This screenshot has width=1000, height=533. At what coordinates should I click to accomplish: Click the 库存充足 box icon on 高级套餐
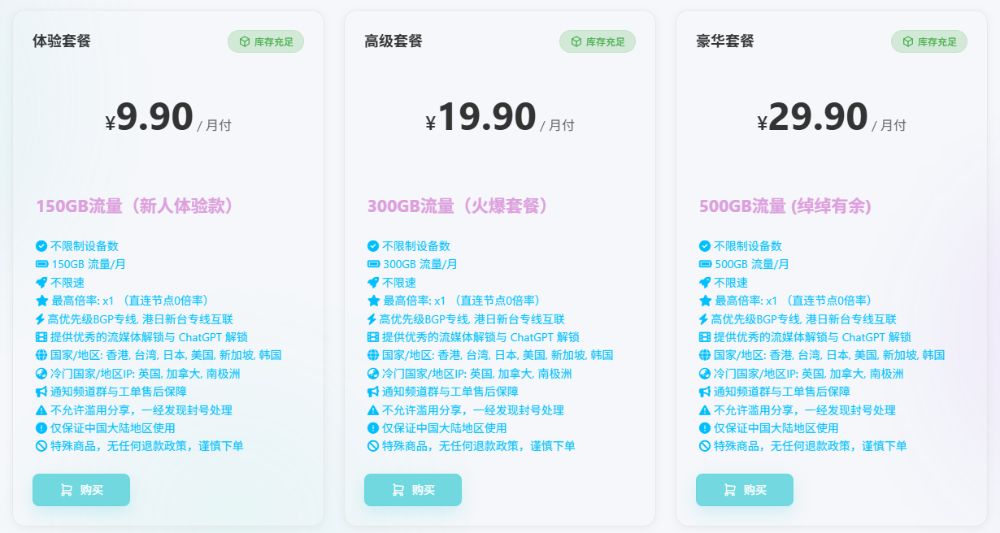click(576, 42)
